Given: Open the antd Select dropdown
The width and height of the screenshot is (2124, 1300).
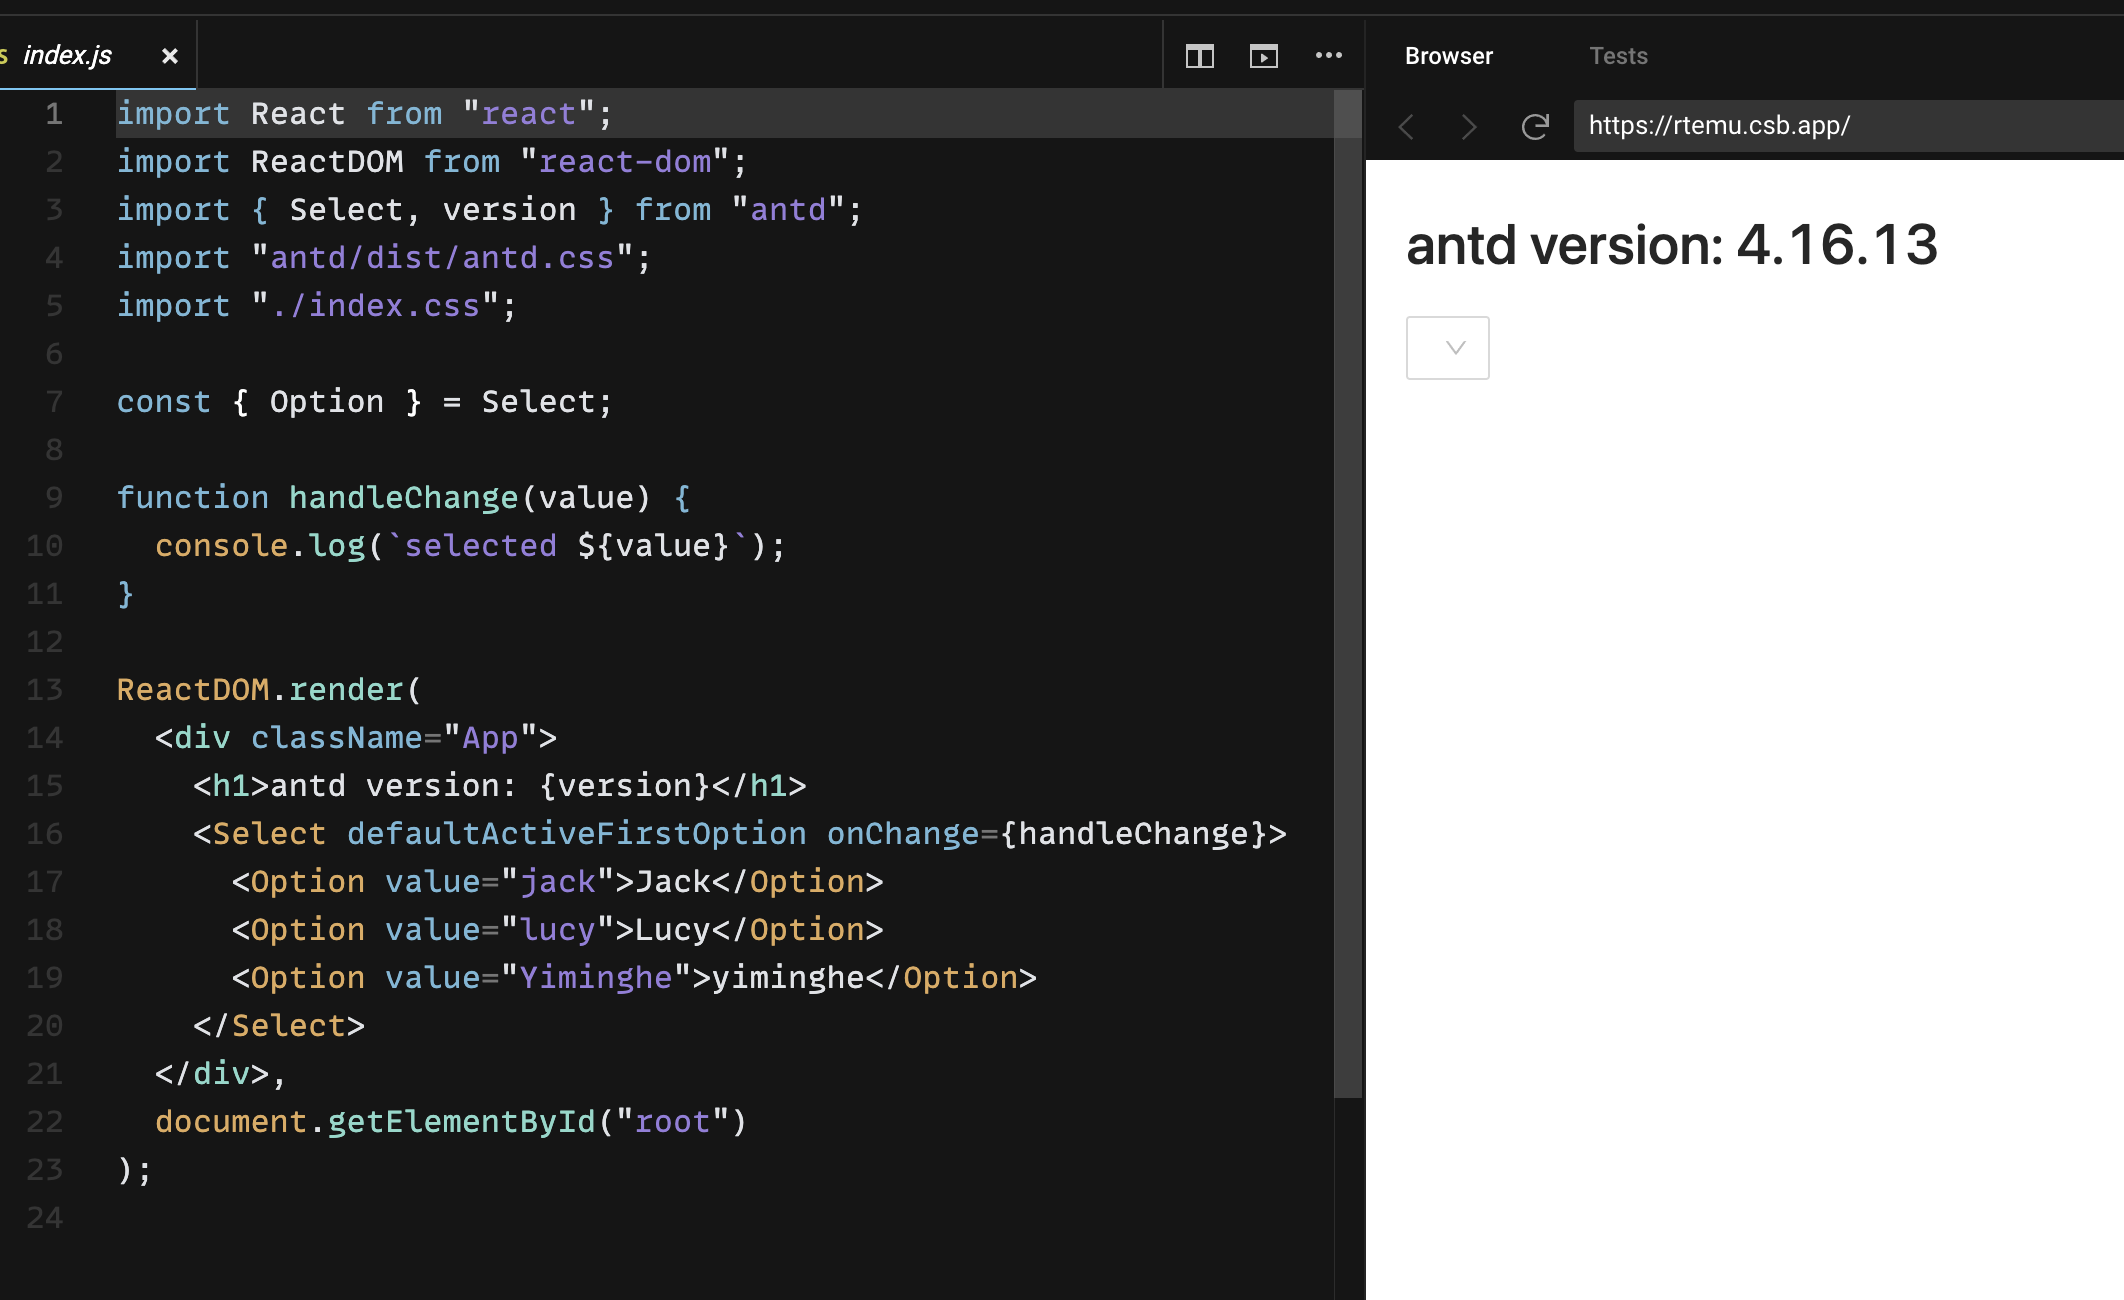Looking at the screenshot, I should [x=1447, y=348].
